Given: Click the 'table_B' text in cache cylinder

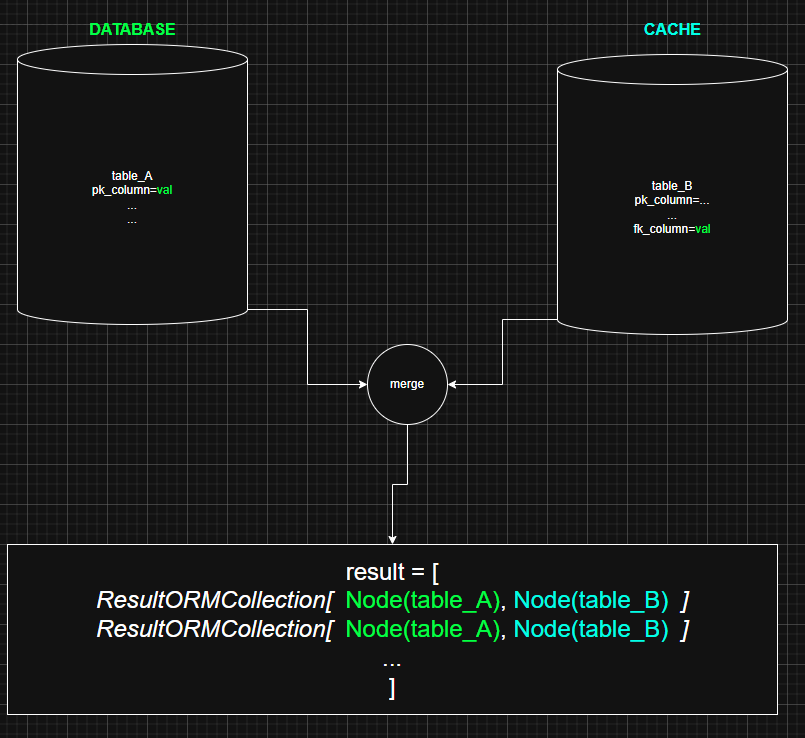Looking at the screenshot, I should [672, 185].
